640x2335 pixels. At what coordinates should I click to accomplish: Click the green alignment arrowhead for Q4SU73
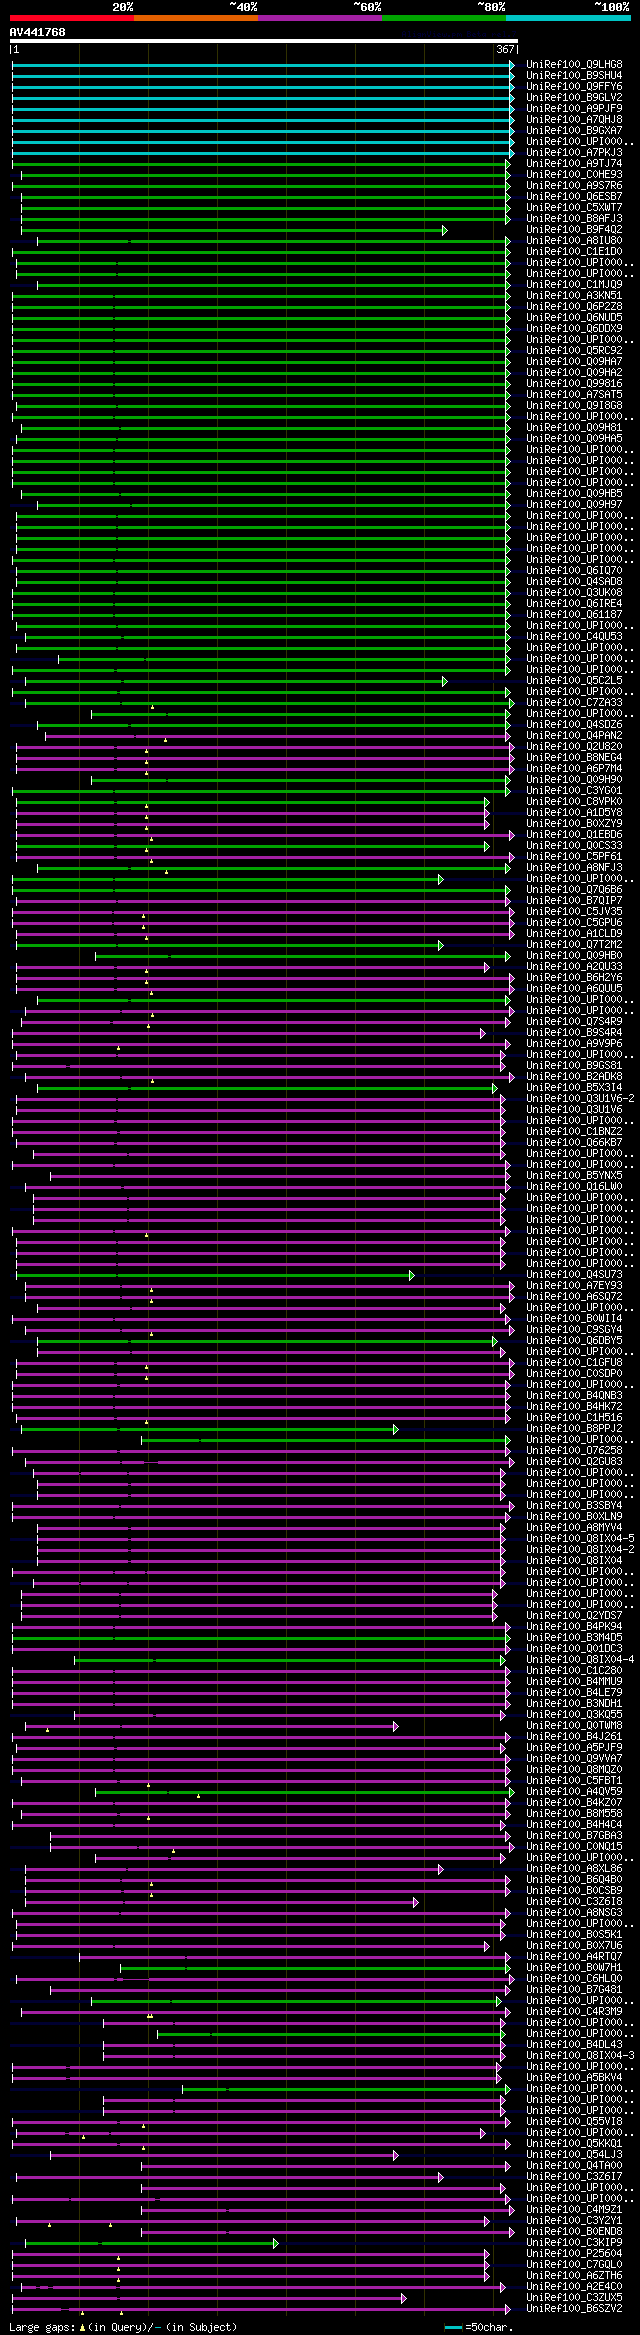[411, 1275]
